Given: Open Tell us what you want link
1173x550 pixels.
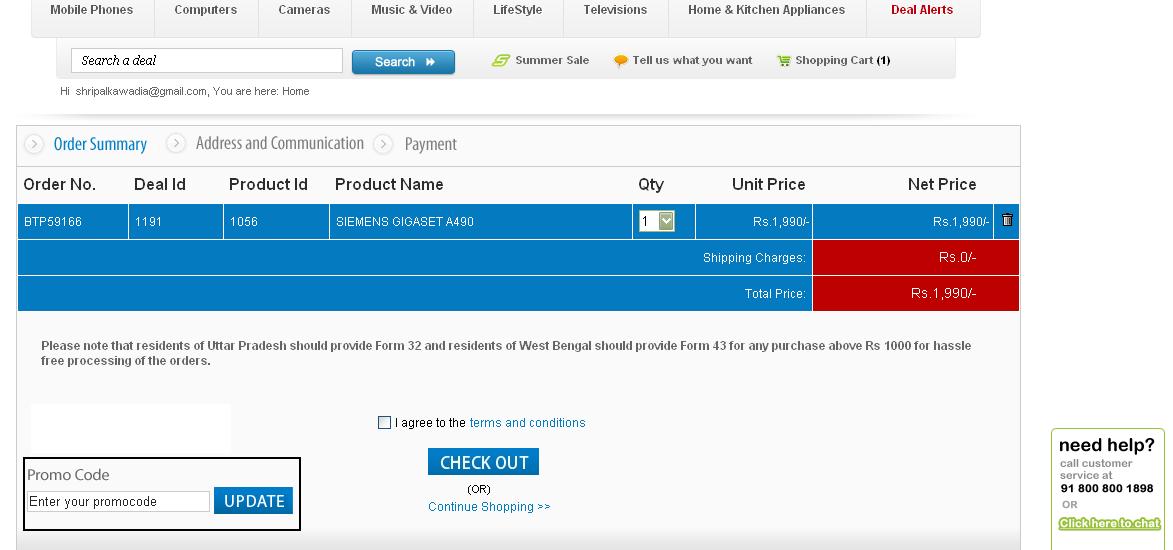Looking at the screenshot, I should [692, 60].
